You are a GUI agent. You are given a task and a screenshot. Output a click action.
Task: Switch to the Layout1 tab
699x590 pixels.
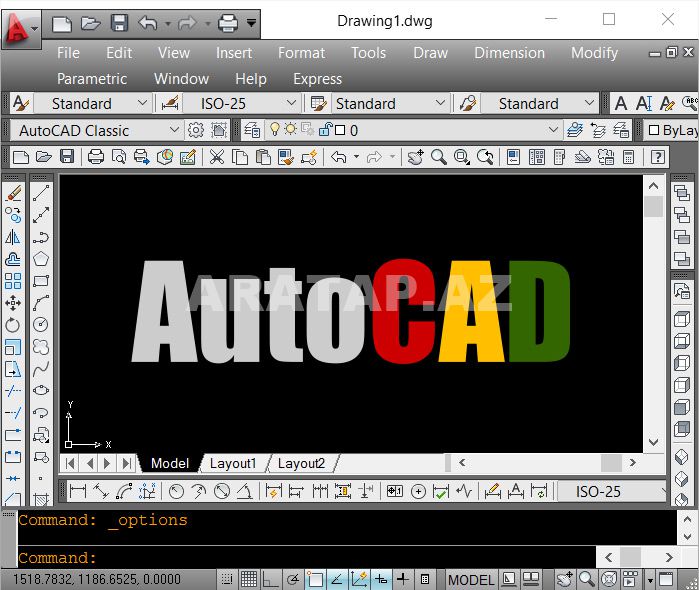coord(233,463)
